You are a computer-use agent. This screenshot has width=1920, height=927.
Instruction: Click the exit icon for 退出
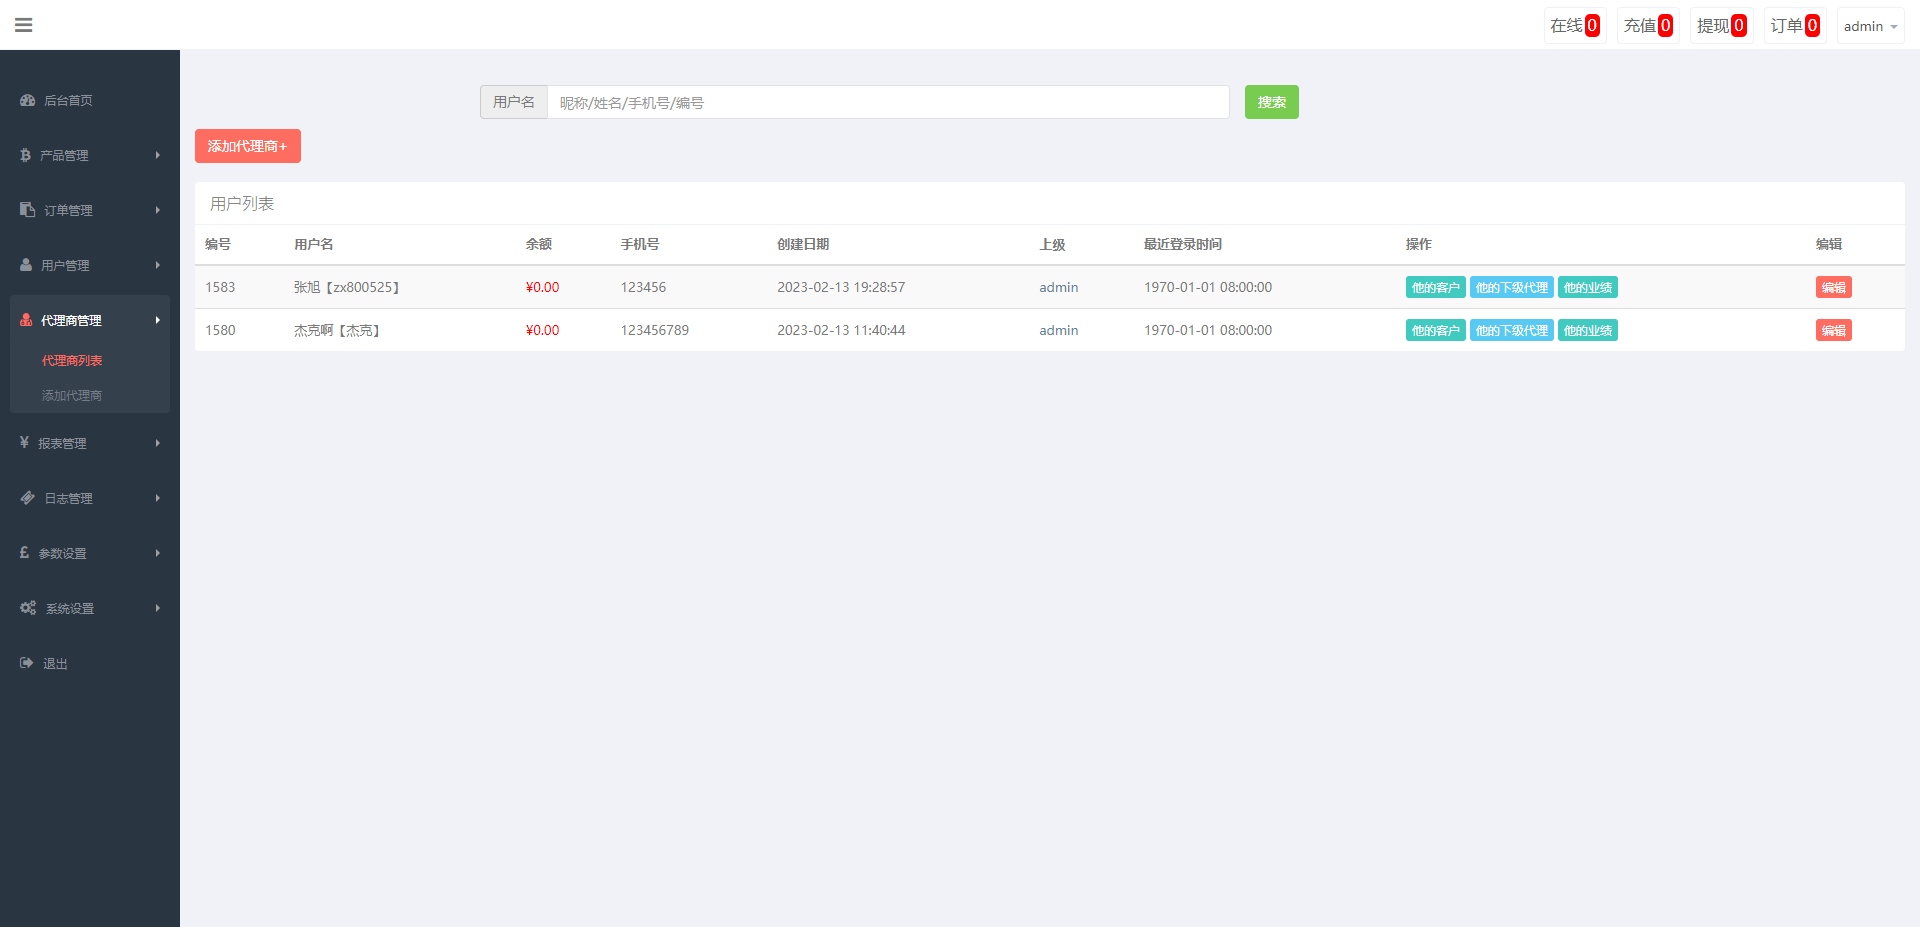point(27,663)
